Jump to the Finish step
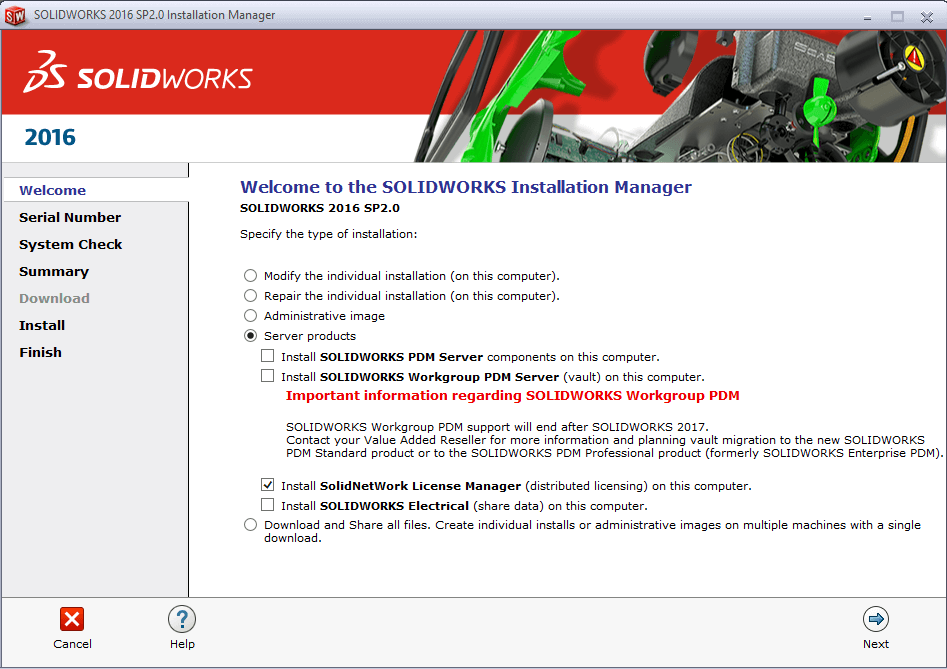This screenshot has height=669, width=947. pyautogui.click(x=40, y=353)
